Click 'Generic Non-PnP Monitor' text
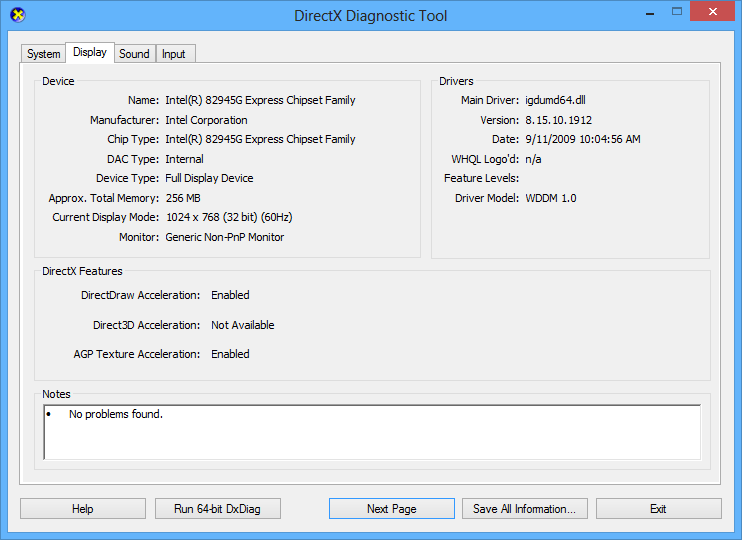 pos(225,237)
